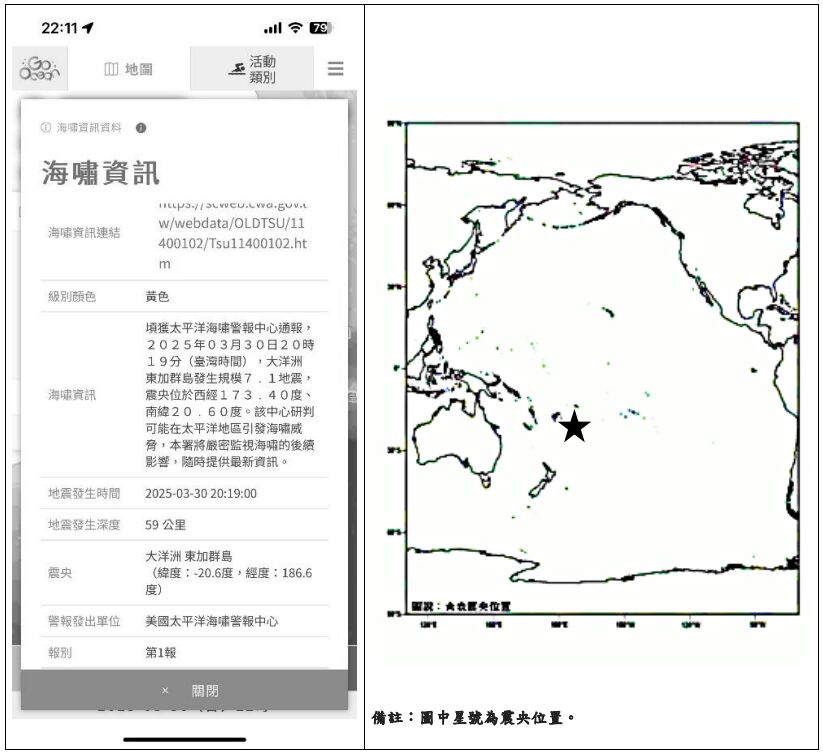Viewport: 823px width, 754px height.
Task: Click the 59 公里 depth value
Action: [166, 524]
